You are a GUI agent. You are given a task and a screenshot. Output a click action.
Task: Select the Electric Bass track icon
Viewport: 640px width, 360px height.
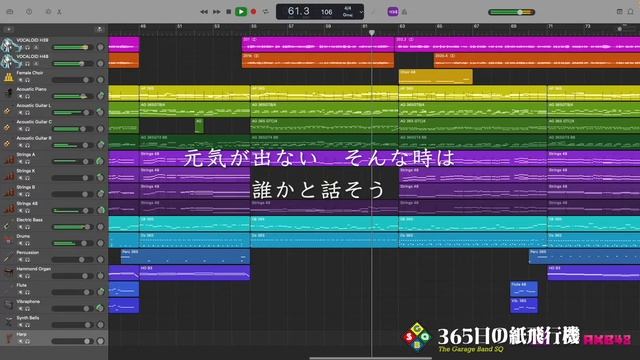8,224
